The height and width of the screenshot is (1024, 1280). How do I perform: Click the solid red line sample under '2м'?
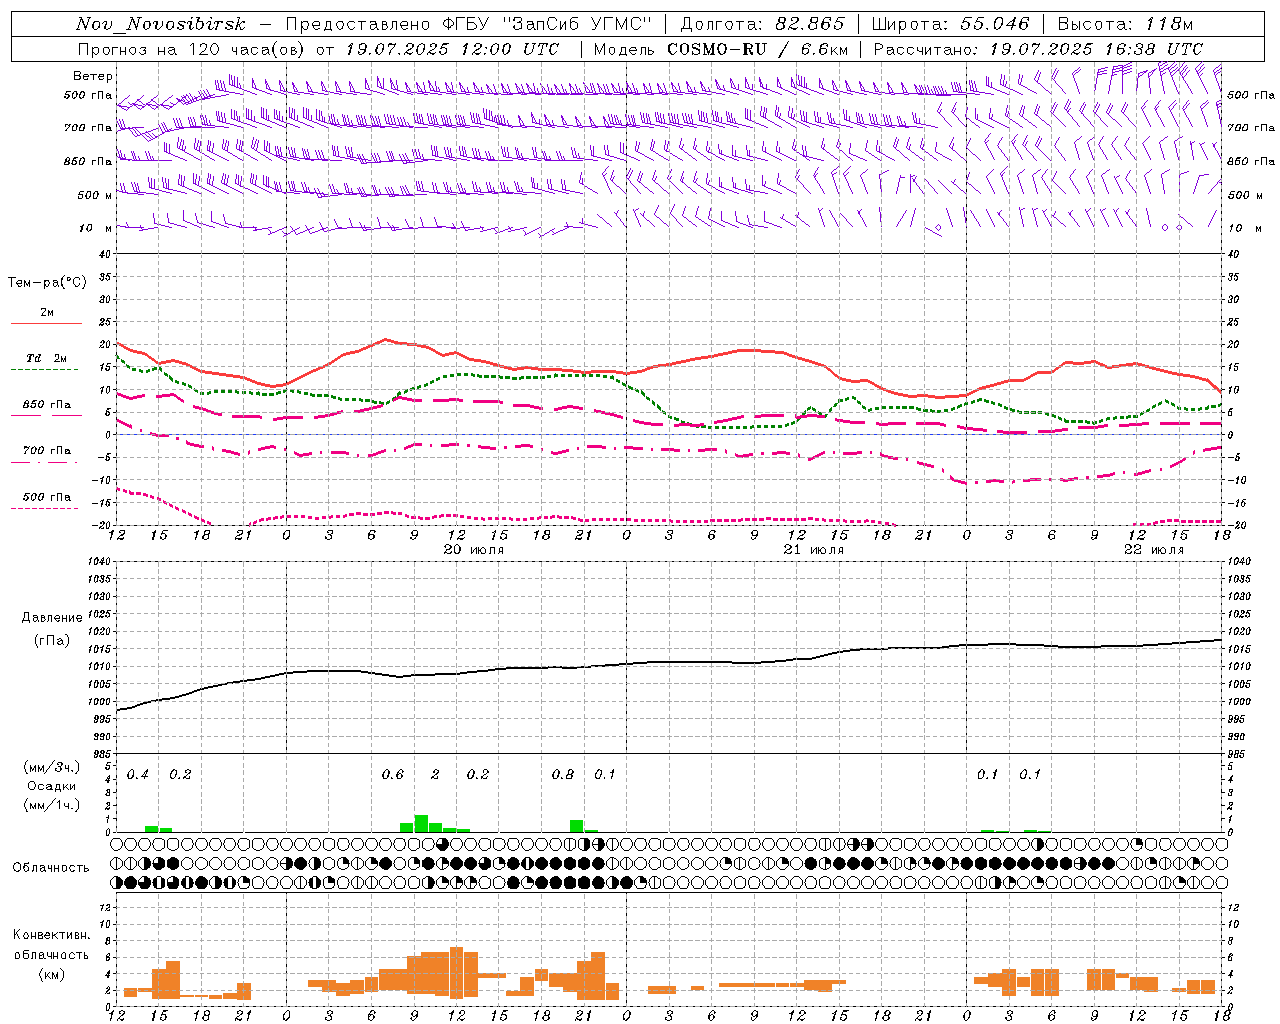(46, 324)
